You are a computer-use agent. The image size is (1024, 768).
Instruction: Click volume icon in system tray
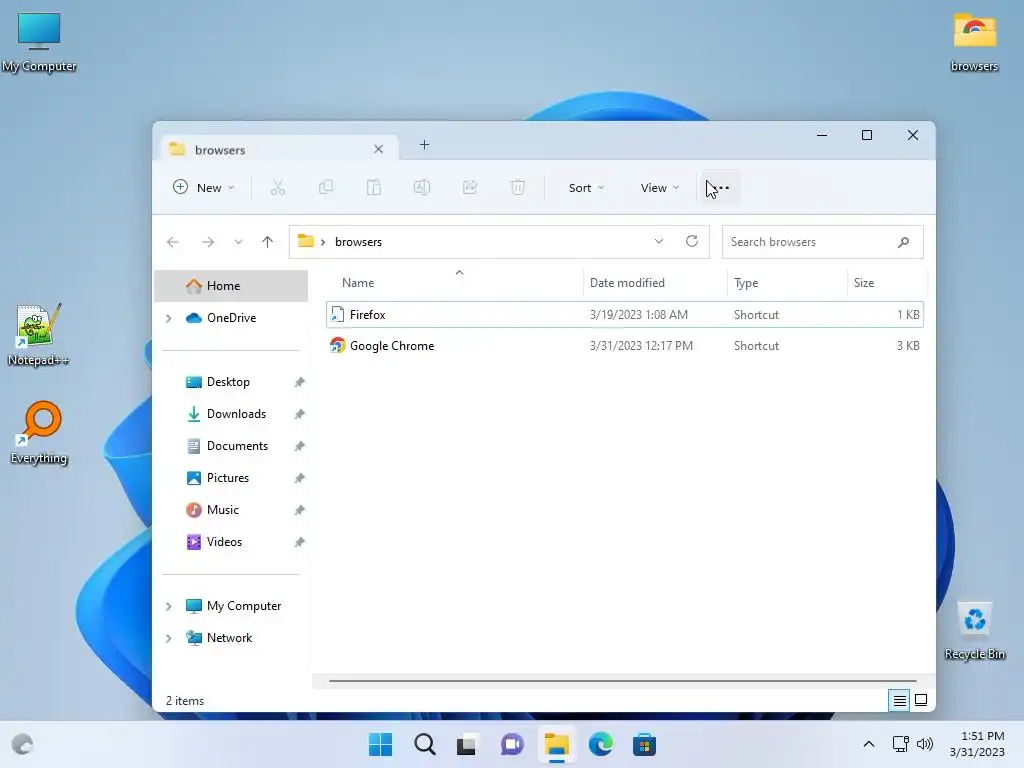[x=925, y=744]
